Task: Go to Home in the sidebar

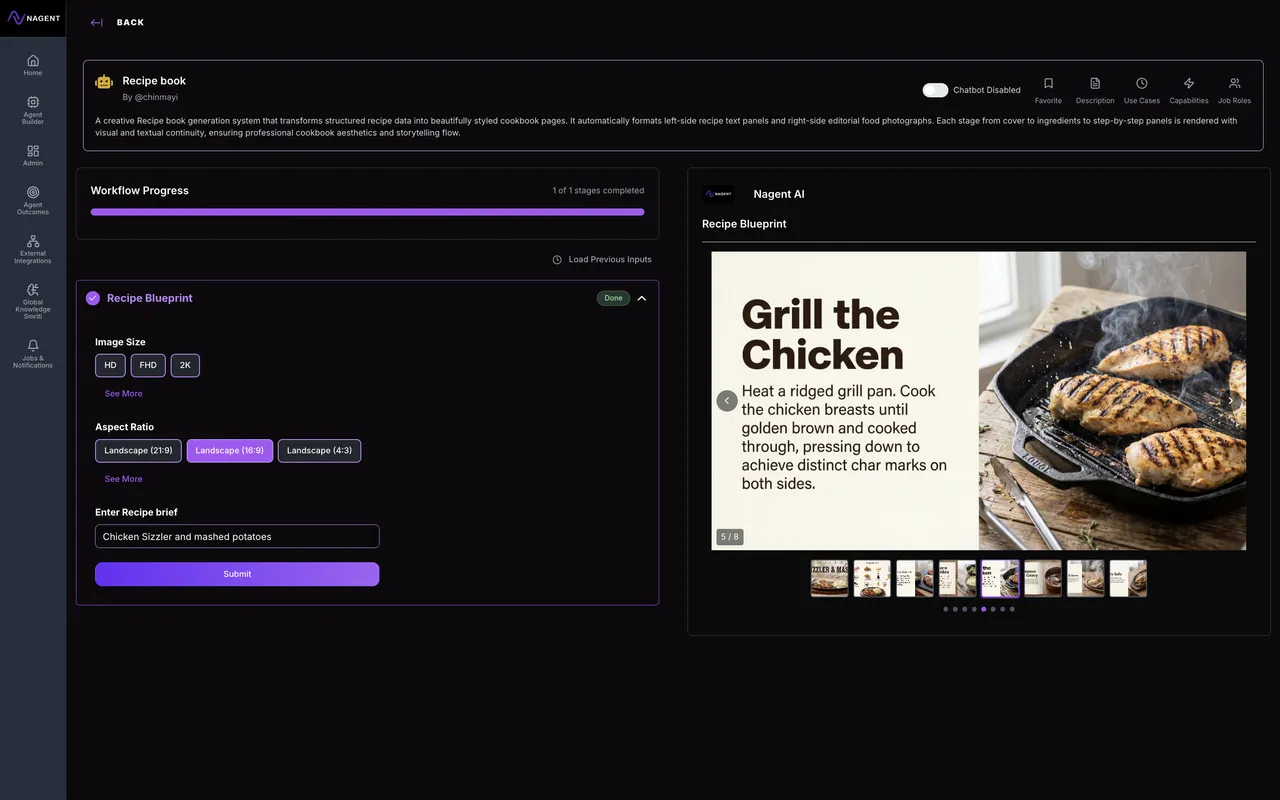Action: click(x=33, y=65)
